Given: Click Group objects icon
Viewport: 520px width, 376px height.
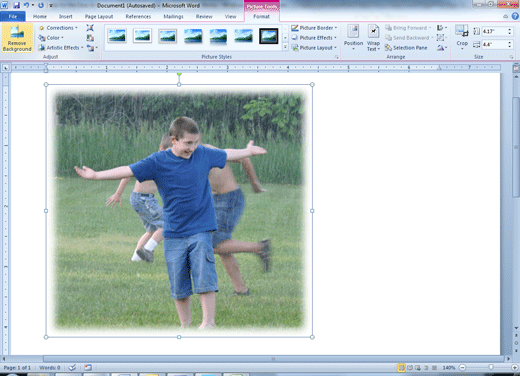Looking at the screenshot, I should click(x=441, y=38).
